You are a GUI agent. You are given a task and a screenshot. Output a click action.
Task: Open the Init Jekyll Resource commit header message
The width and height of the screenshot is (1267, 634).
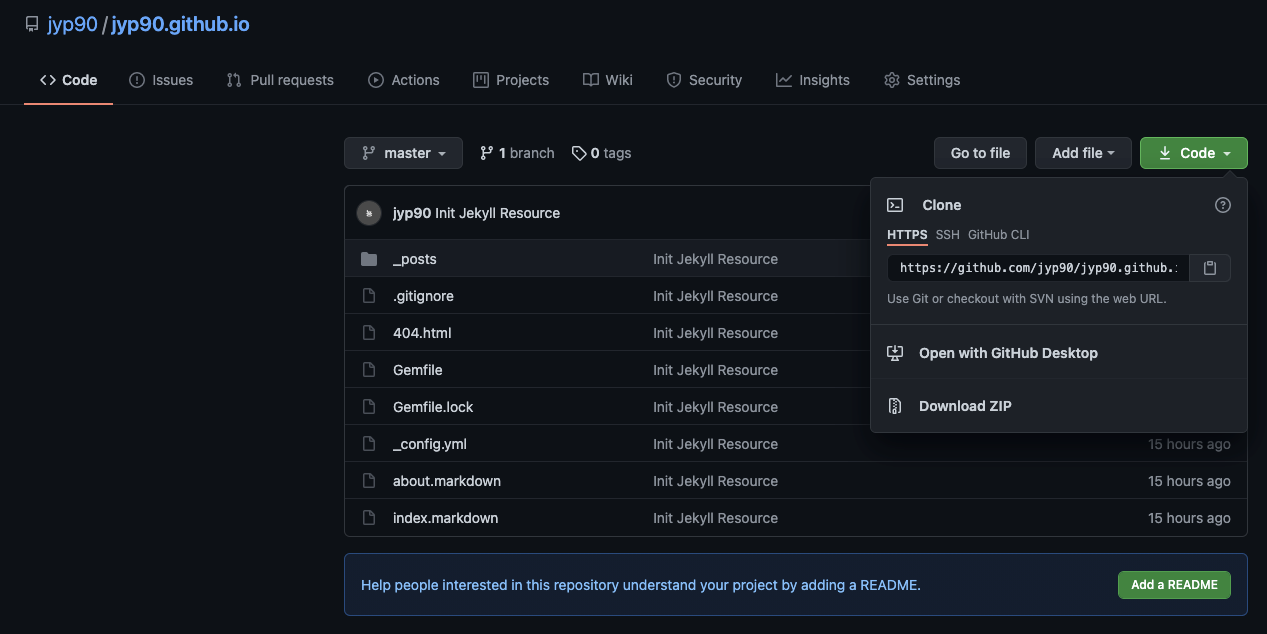498,213
